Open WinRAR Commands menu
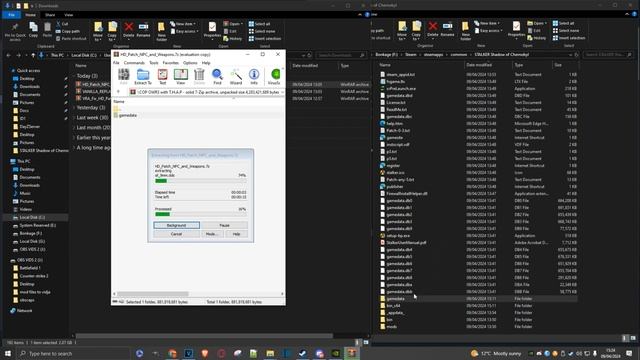 pos(134,63)
